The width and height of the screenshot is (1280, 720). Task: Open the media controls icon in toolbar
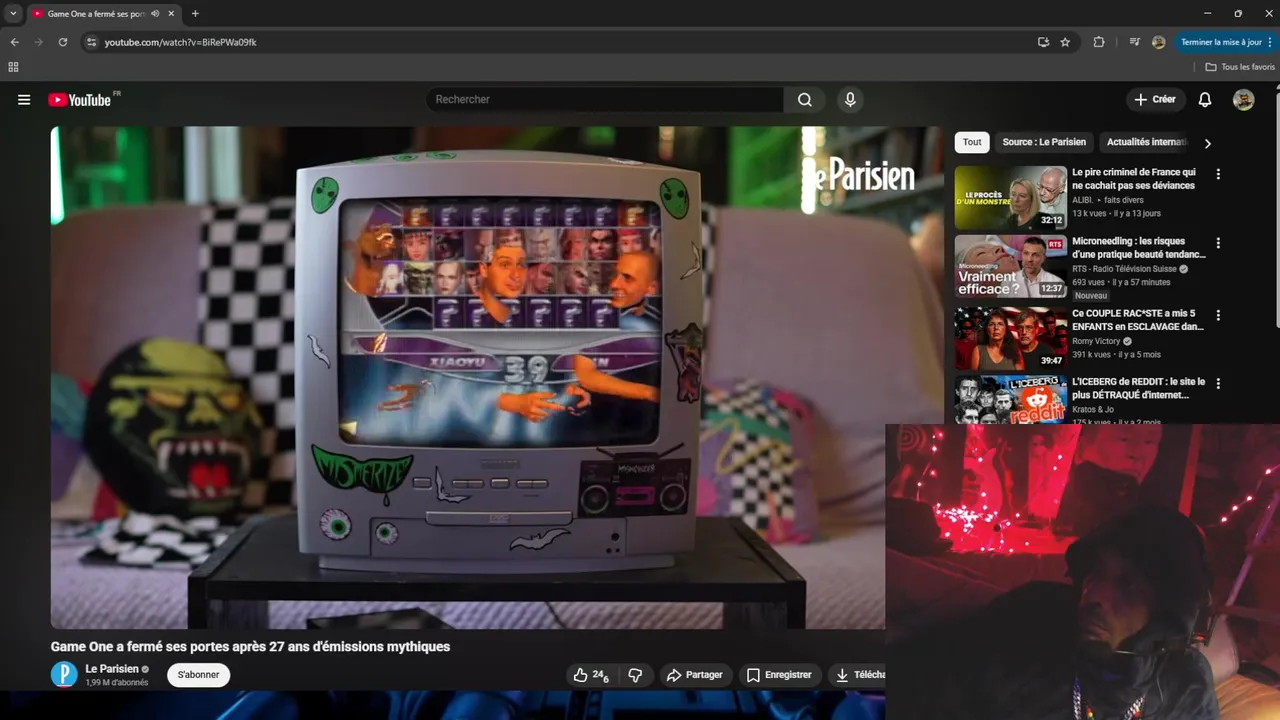point(1134,42)
